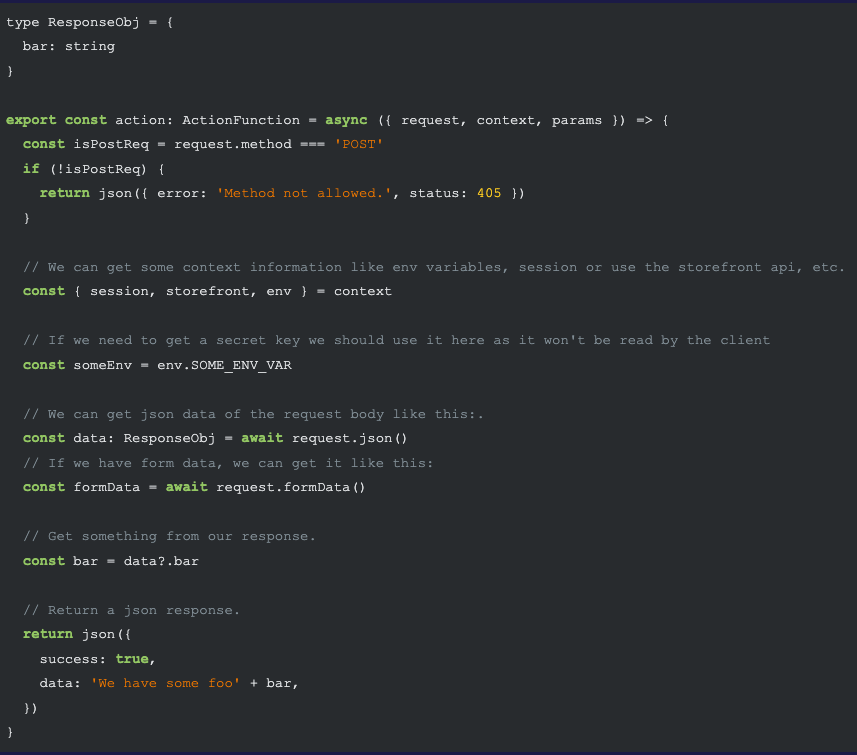The image size is (857, 755).
Task: Click the 'Return a json response.' comment
Action: tap(131, 610)
